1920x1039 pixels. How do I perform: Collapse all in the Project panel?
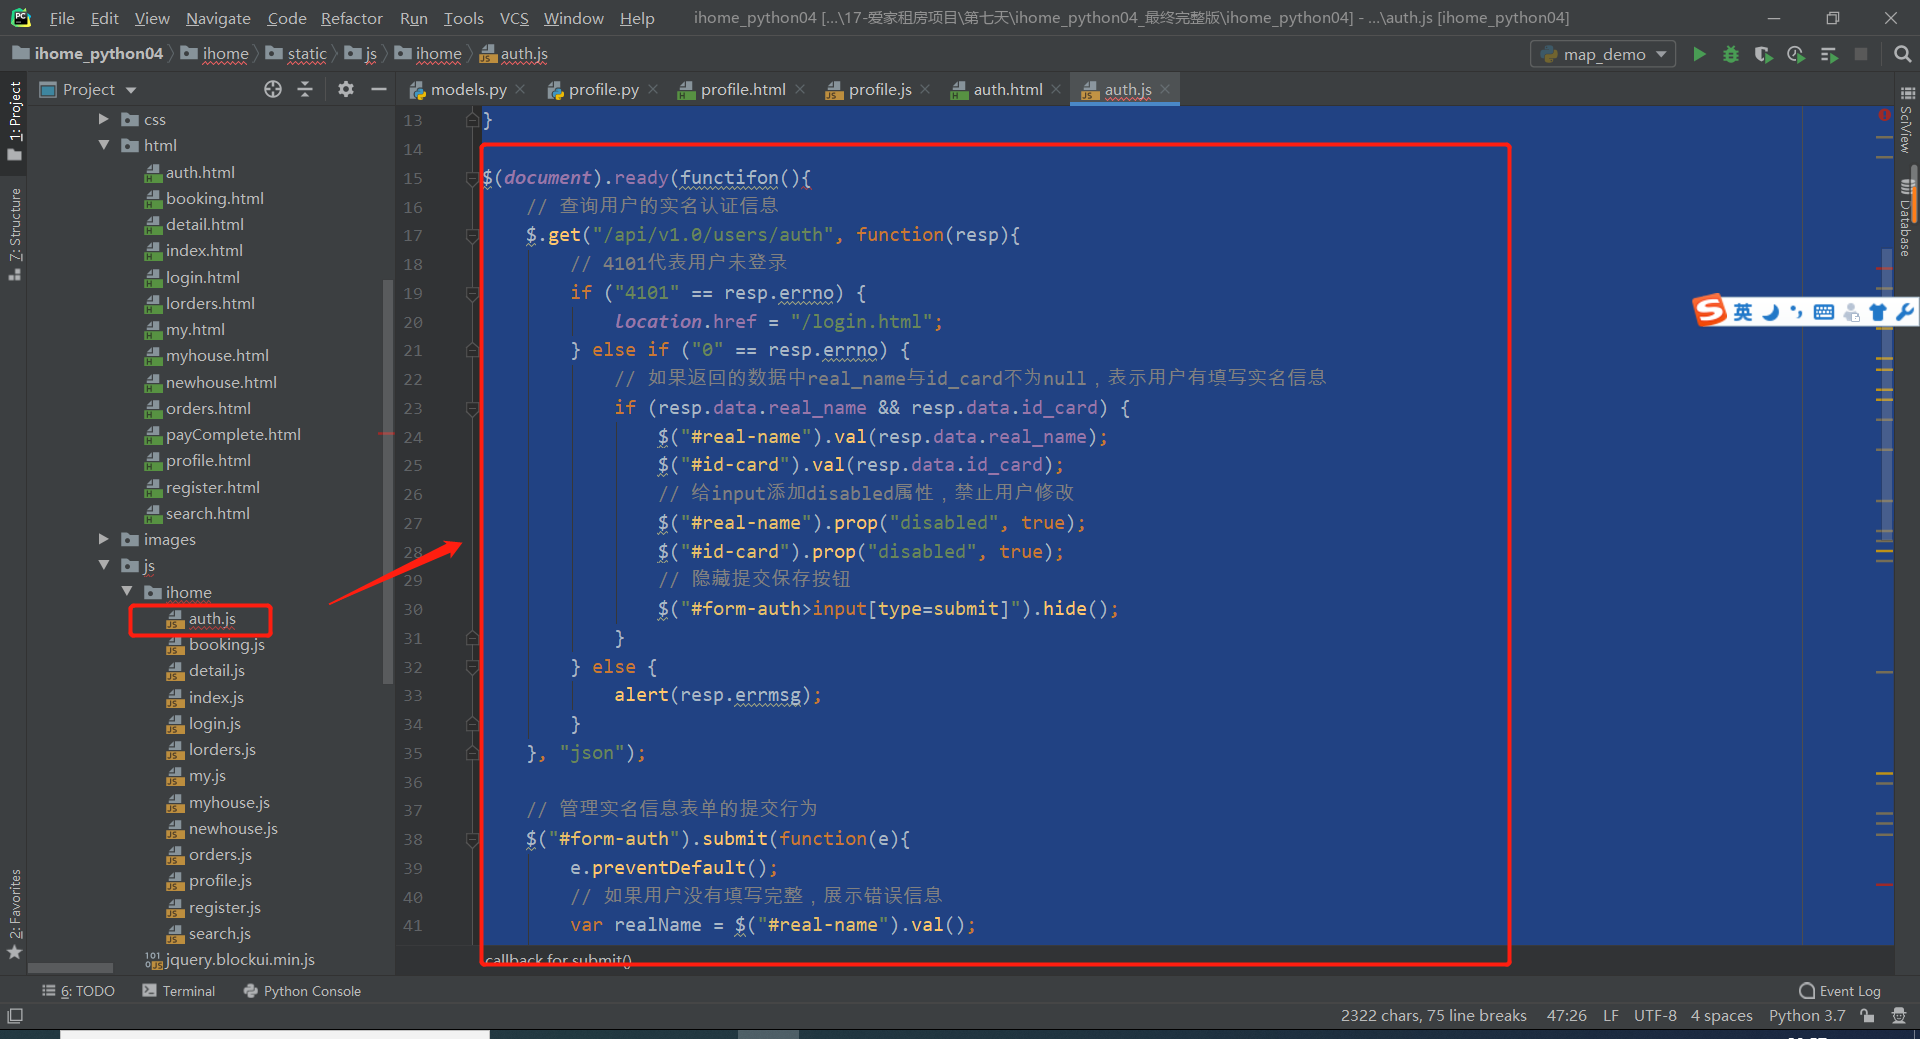pos(305,89)
